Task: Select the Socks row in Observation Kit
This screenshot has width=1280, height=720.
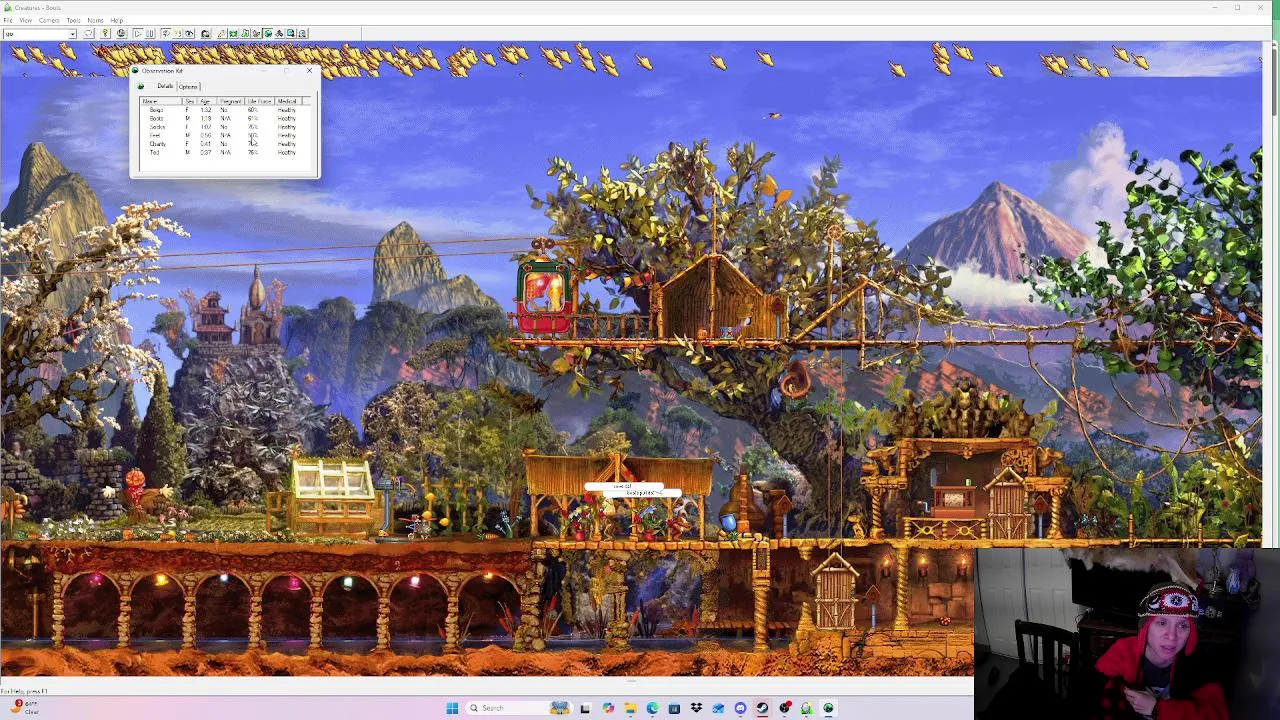Action: 226,127
